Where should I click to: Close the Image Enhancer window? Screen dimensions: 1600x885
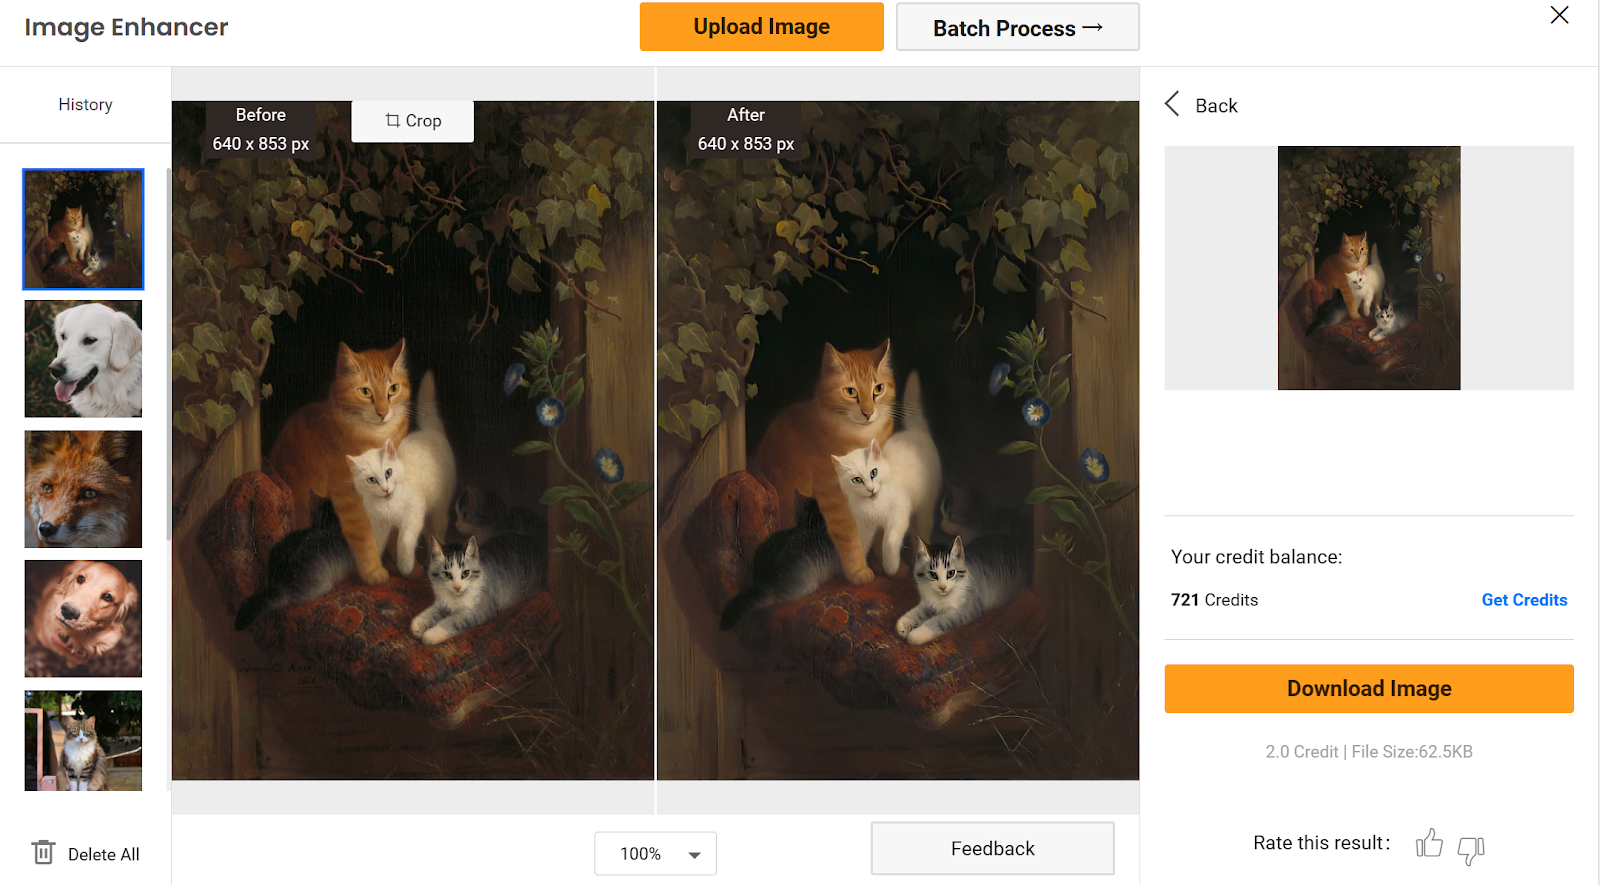[x=1559, y=15]
